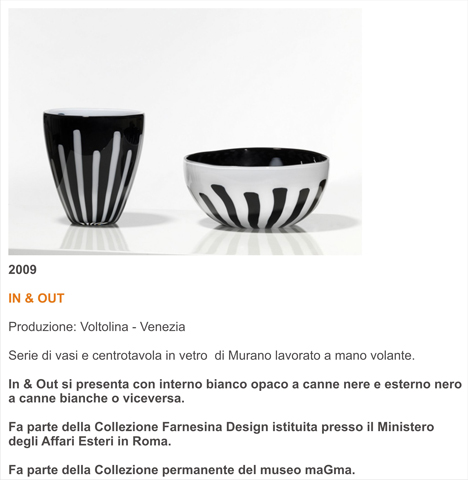Click the vase's reflection on the table
The height and width of the screenshot is (480, 468).
coord(94,237)
